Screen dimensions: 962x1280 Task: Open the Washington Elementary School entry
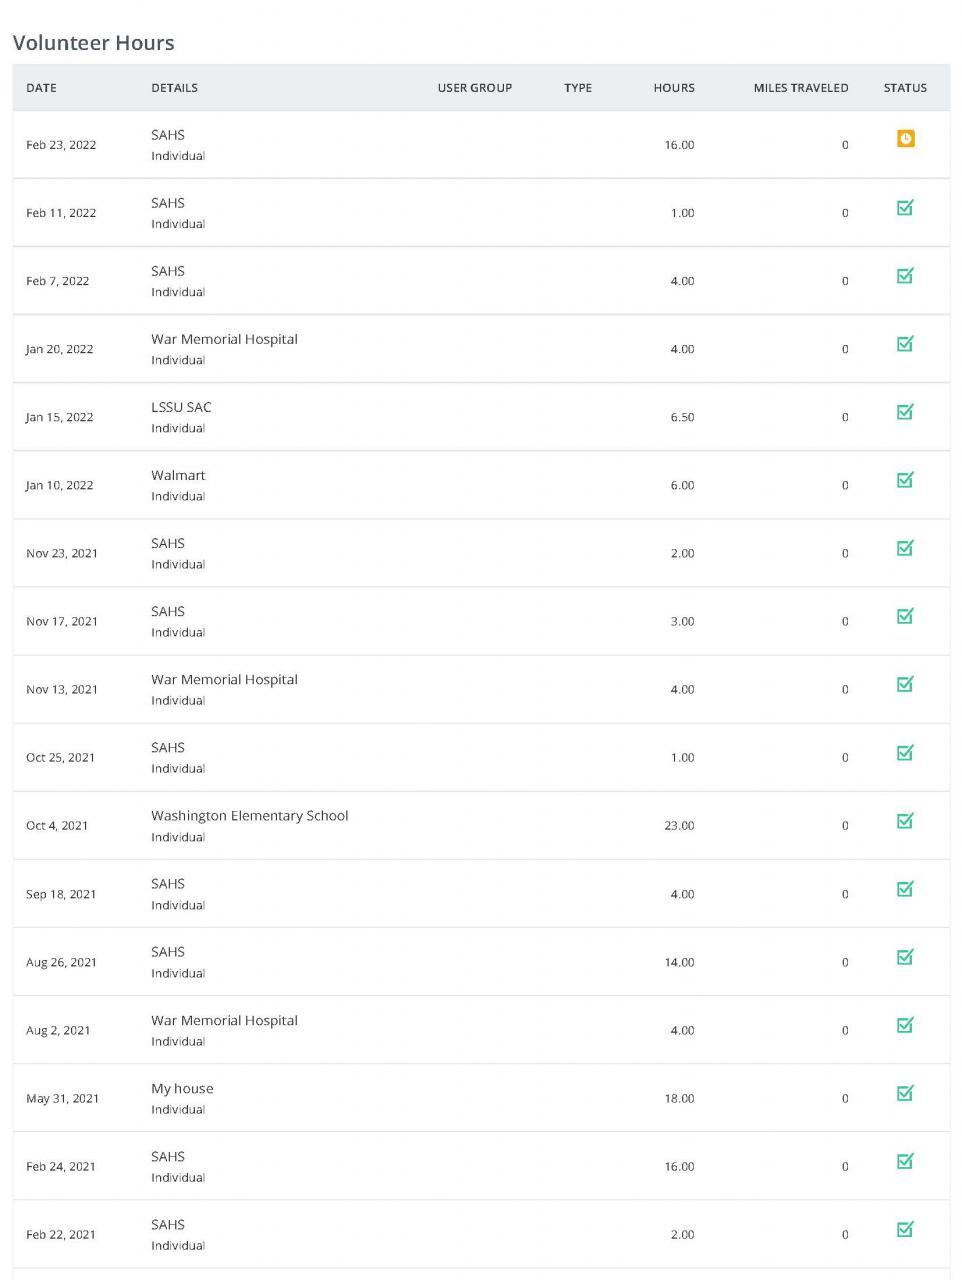click(x=249, y=816)
